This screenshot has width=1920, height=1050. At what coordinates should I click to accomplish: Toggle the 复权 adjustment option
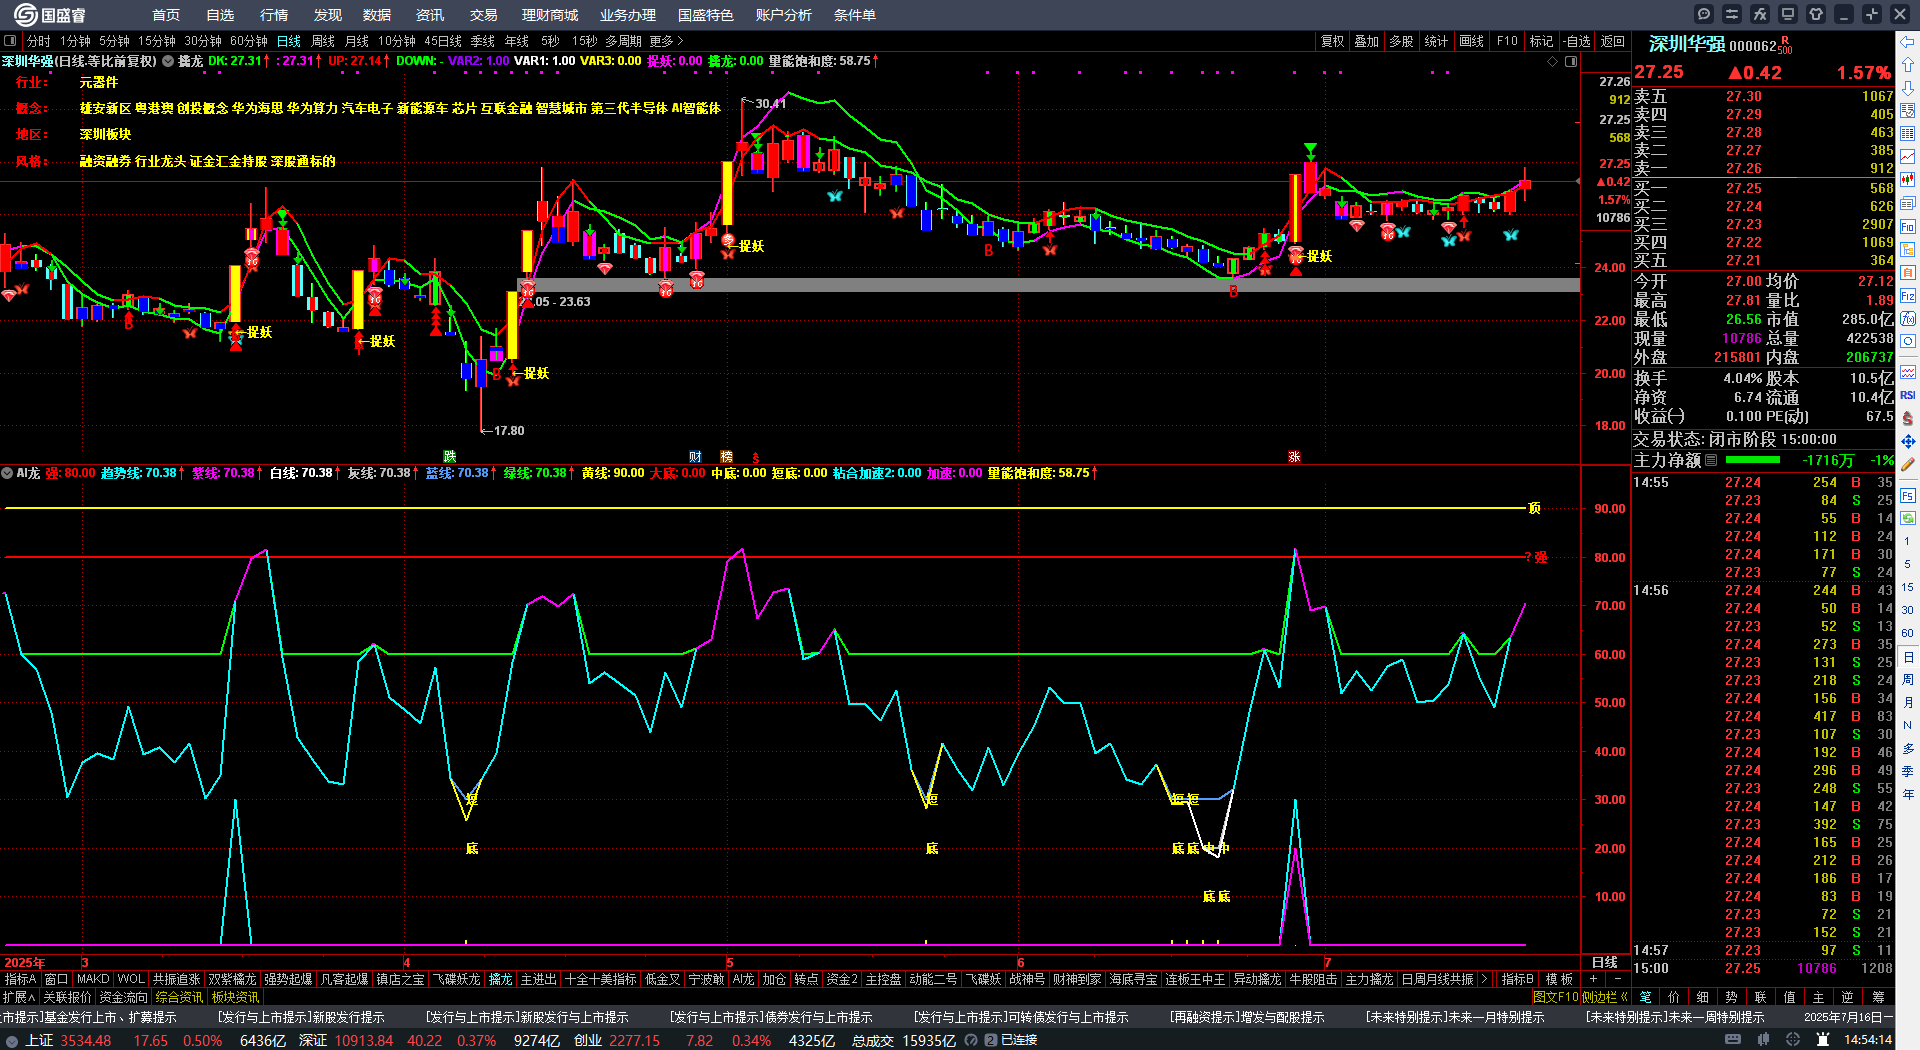coord(1332,41)
